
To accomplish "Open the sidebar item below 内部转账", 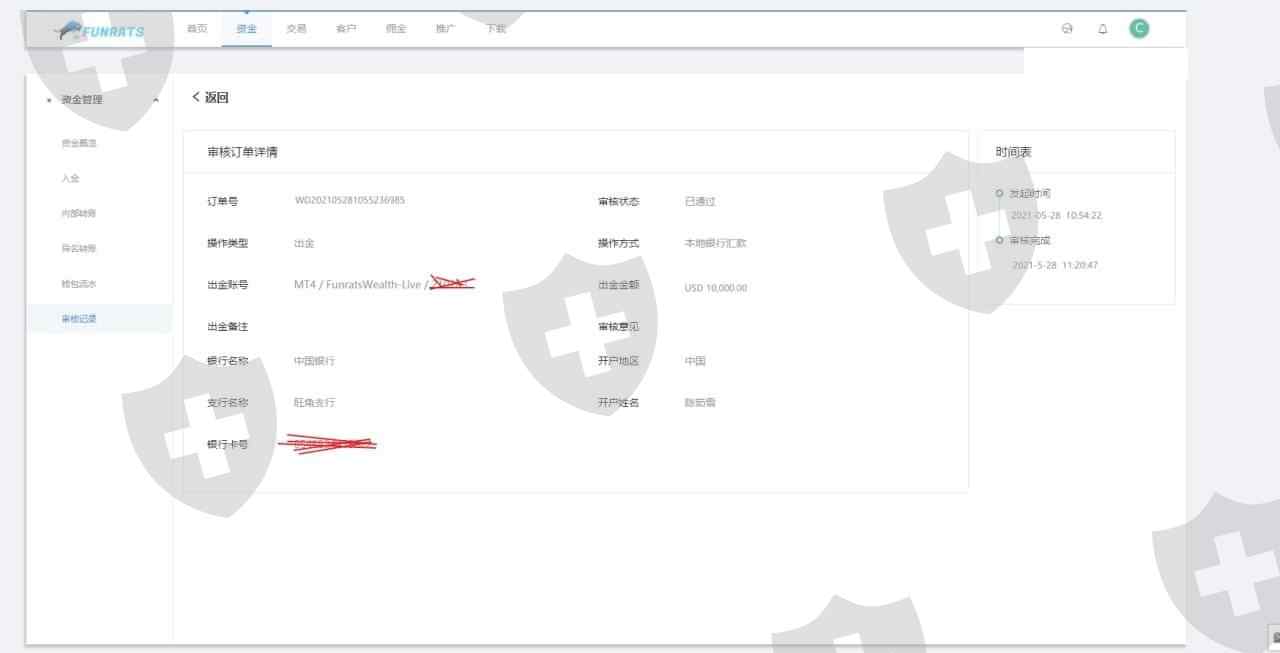I will coord(79,248).
